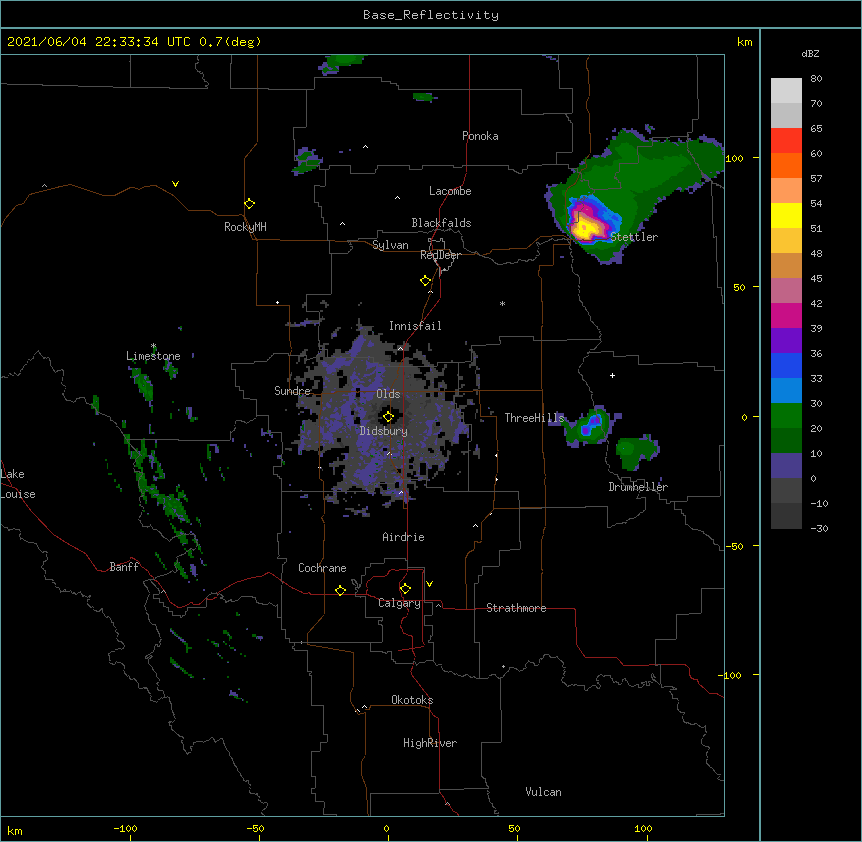Click the red 65 dBZ legend swatch
The image size is (862, 842).
[x=786, y=140]
